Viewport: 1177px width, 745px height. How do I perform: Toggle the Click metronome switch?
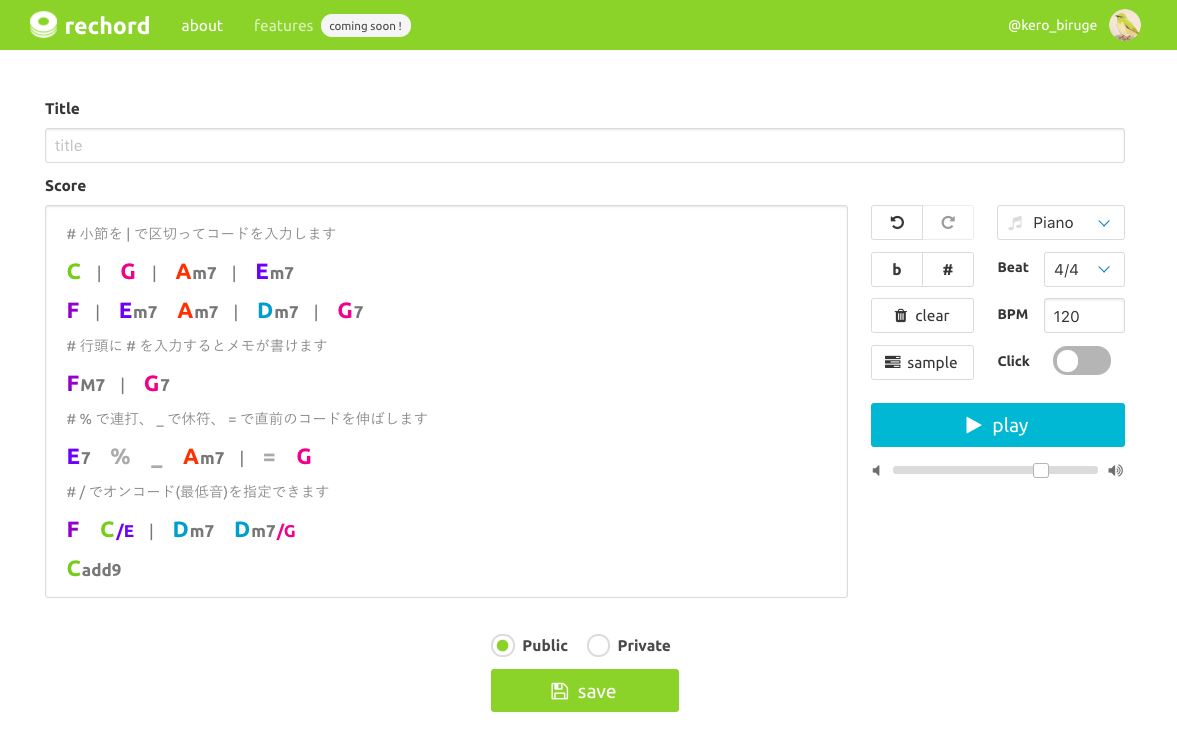1082,361
